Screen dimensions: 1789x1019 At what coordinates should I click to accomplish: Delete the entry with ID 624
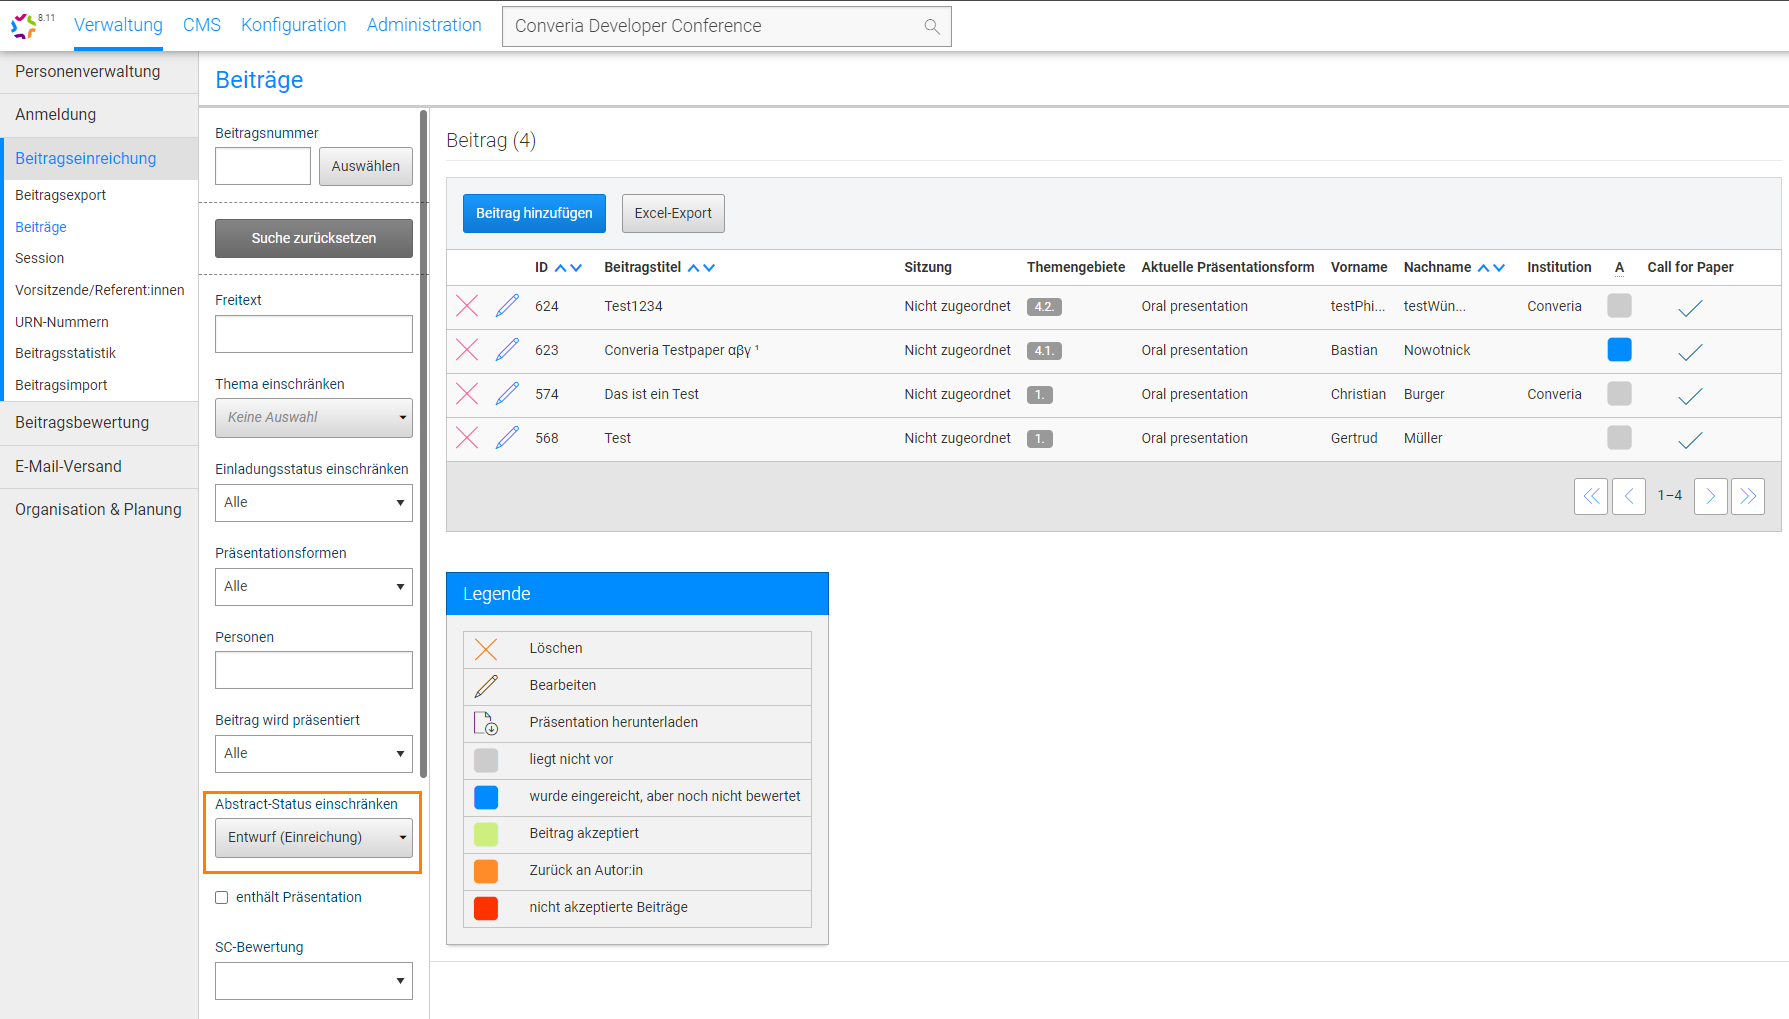pos(467,306)
